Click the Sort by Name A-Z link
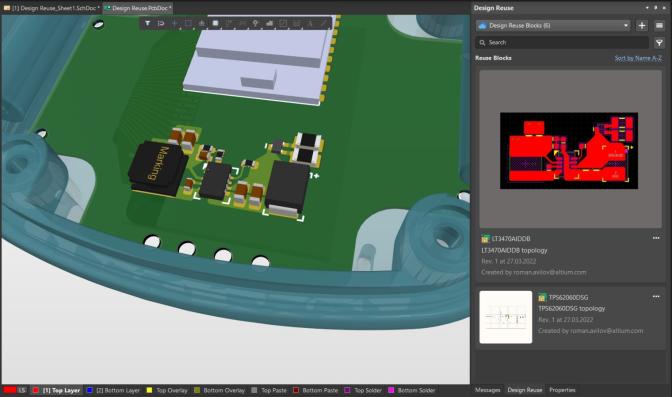The width and height of the screenshot is (672, 397). coord(638,58)
